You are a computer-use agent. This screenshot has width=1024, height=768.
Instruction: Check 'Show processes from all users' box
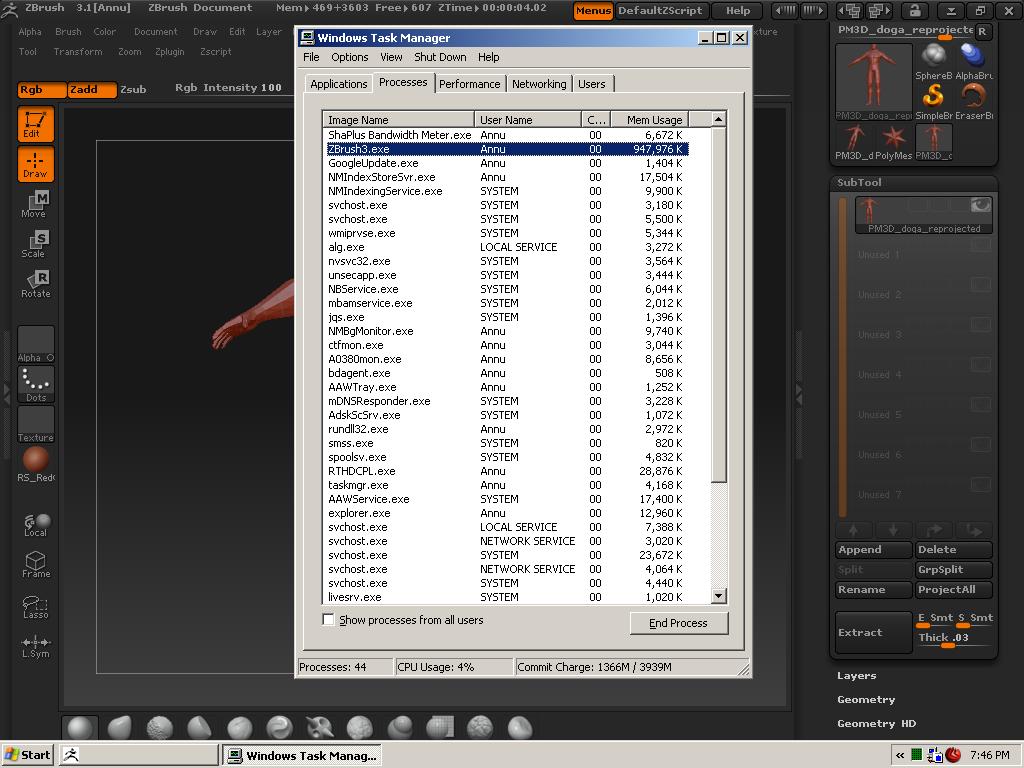tap(328, 620)
